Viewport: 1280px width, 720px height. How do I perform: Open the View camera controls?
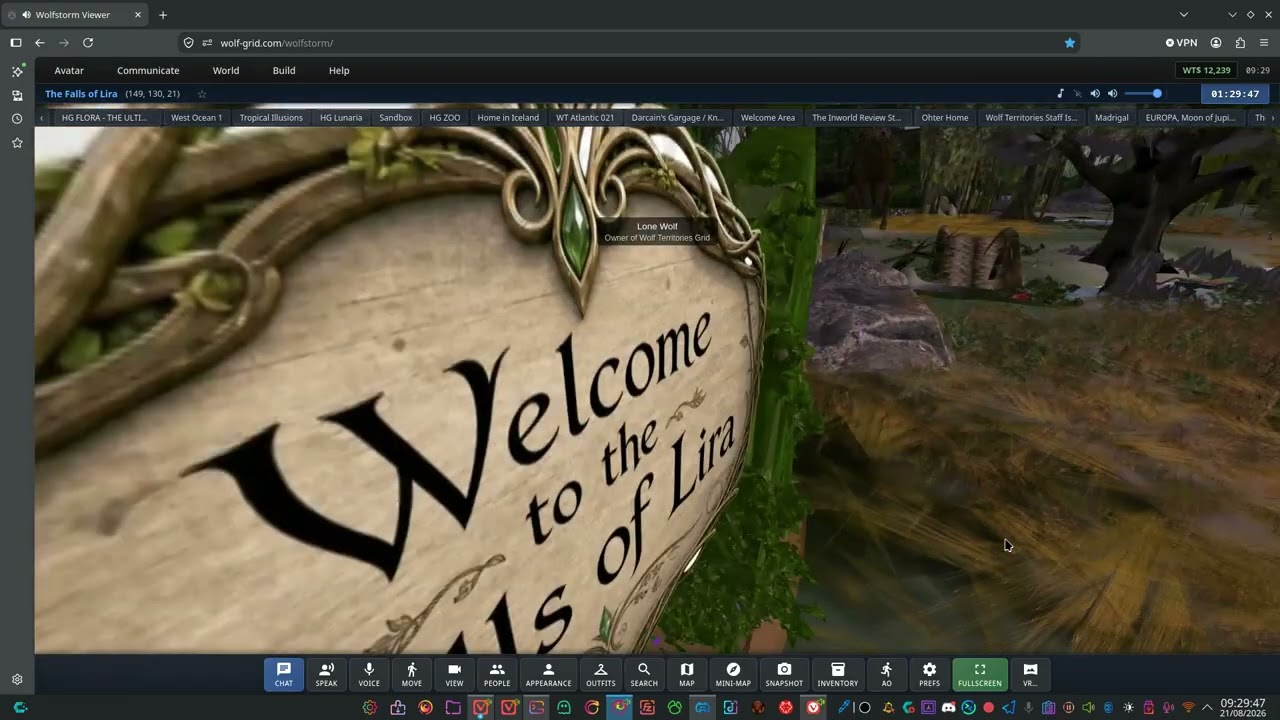[x=454, y=674]
